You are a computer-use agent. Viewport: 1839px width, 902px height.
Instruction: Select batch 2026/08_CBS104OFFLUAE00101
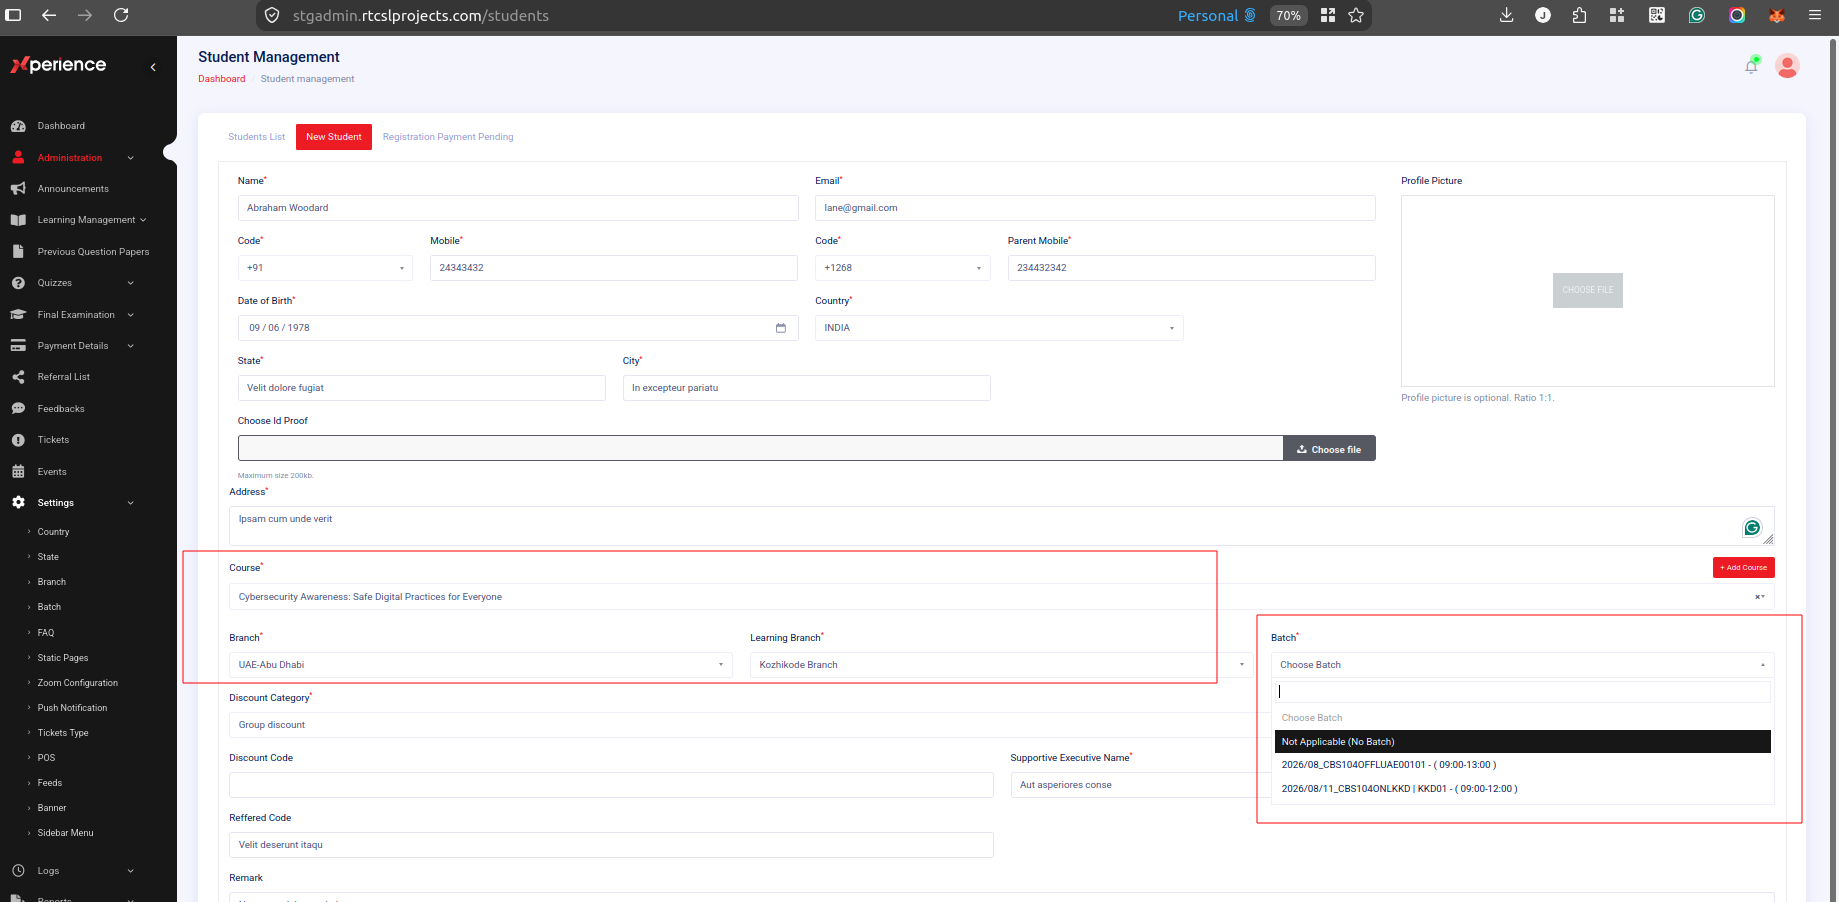pos(1523,765)
